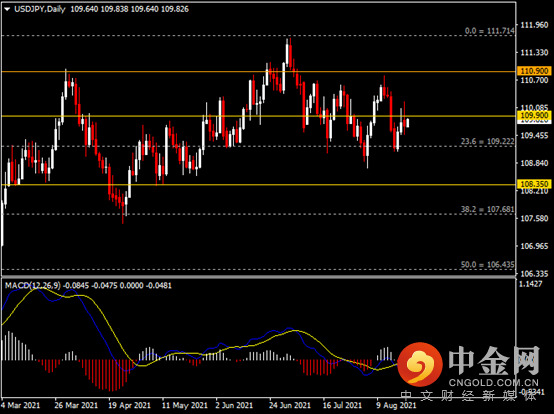This screenshot has width=554, height=414.
Task: Click the MACD(12,26,9) indicator label
Action: point(33,285)
